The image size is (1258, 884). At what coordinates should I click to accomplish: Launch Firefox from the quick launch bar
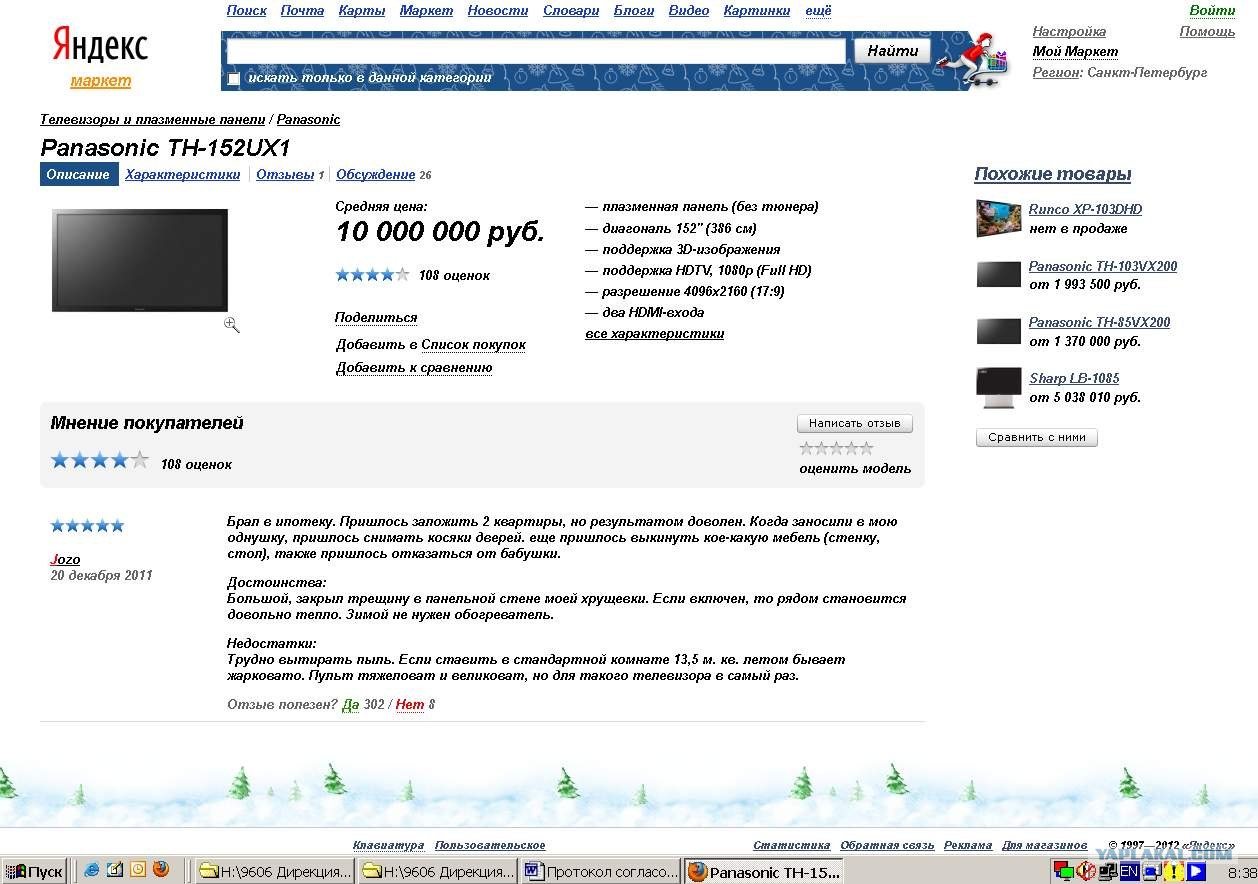coord(161,870)
